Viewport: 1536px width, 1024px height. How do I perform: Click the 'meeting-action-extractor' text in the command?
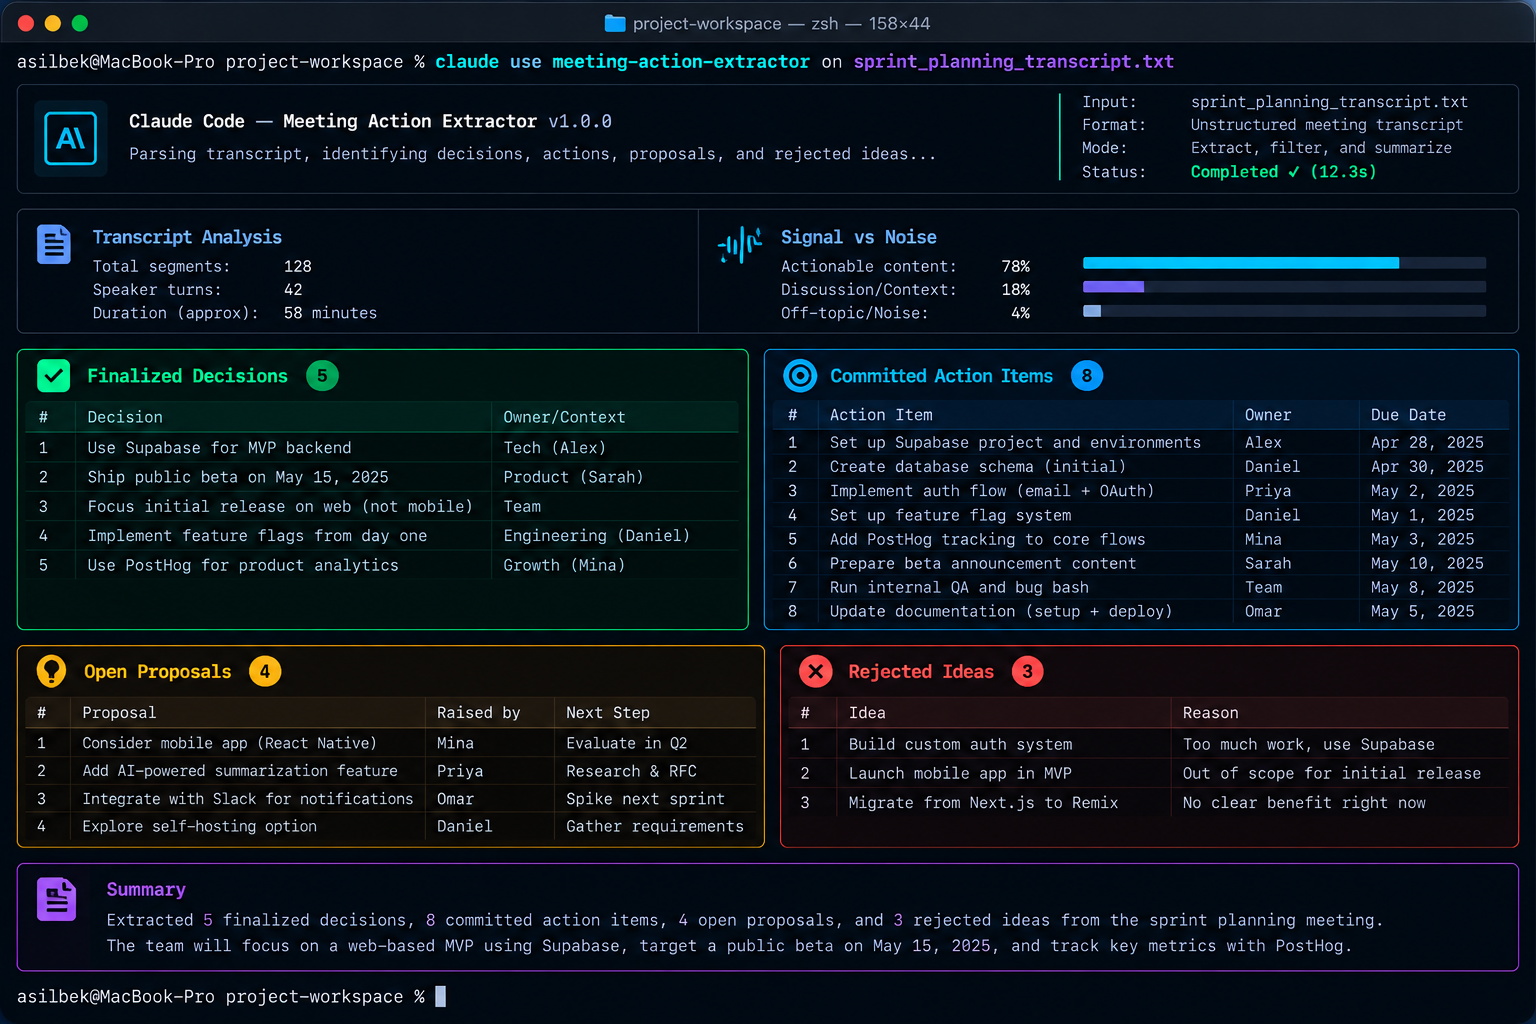[680, 62]
